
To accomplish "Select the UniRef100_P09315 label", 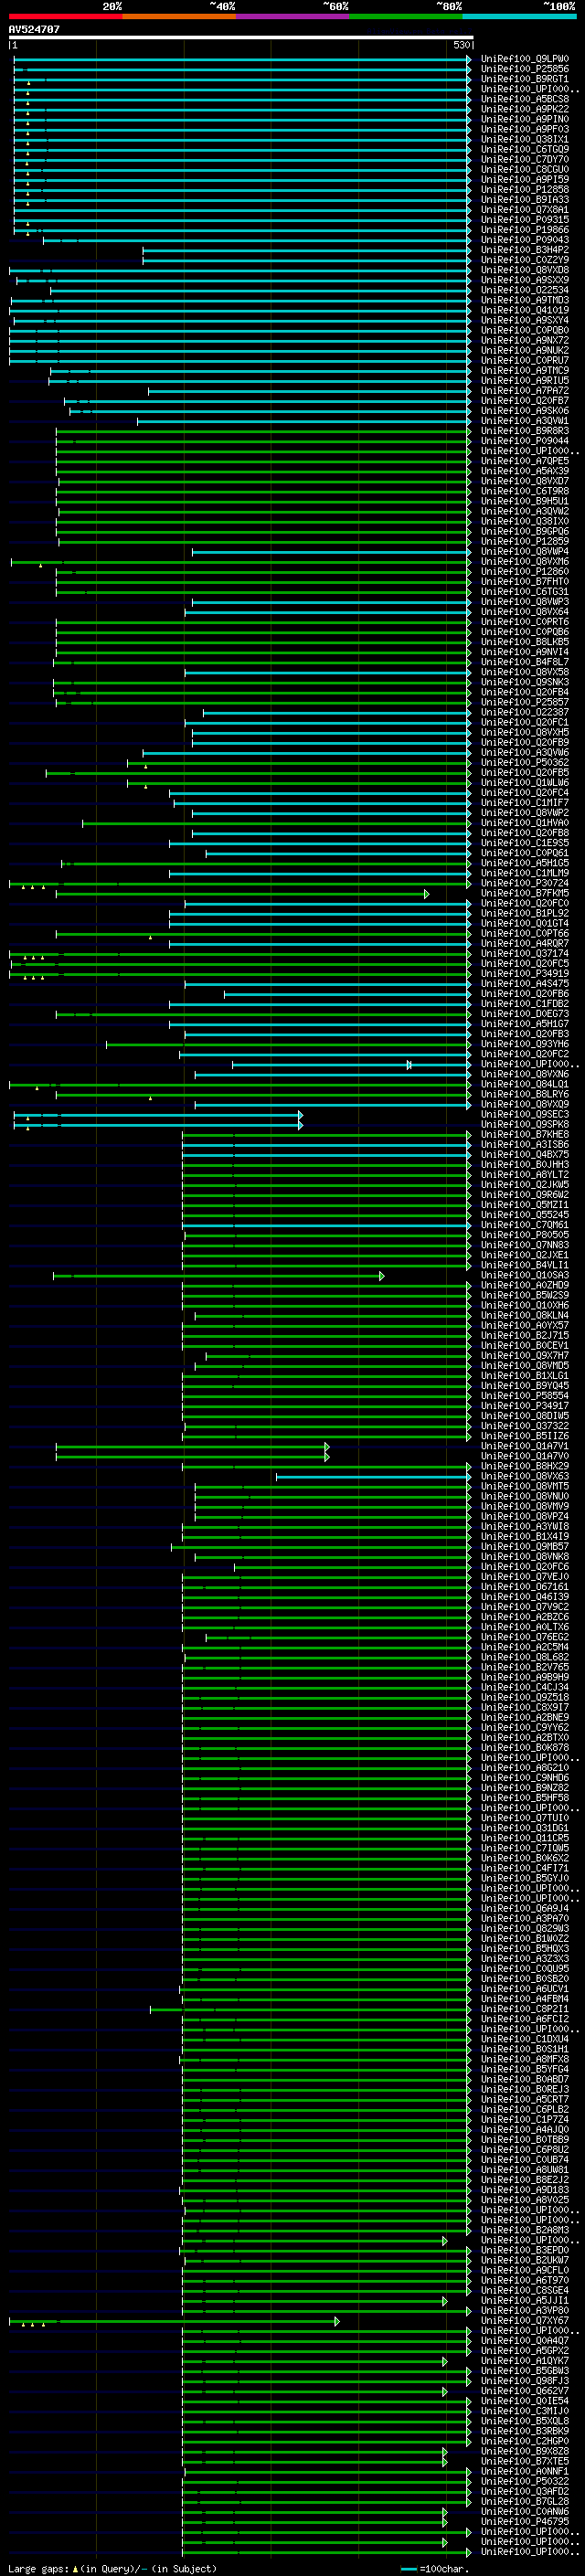I will 524,220.
